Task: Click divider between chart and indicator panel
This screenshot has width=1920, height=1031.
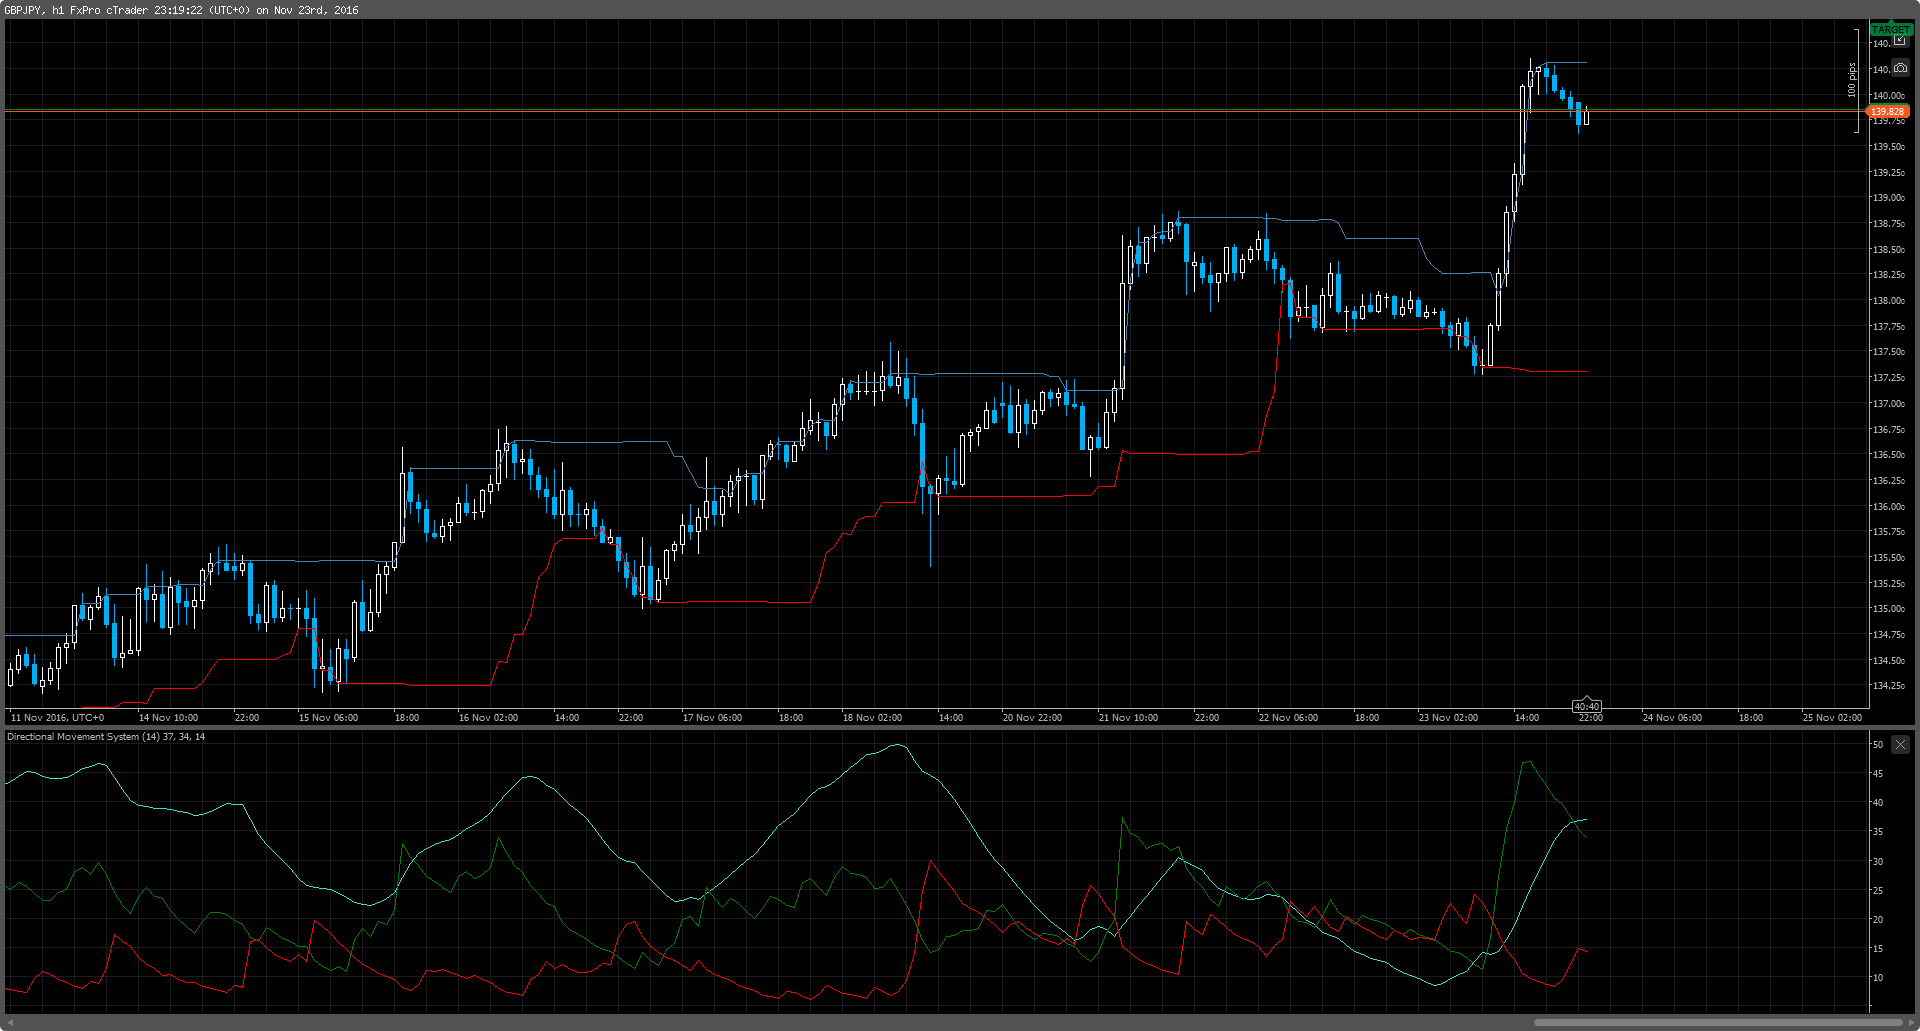Action: pyautogui.click(x=960, y=727)
